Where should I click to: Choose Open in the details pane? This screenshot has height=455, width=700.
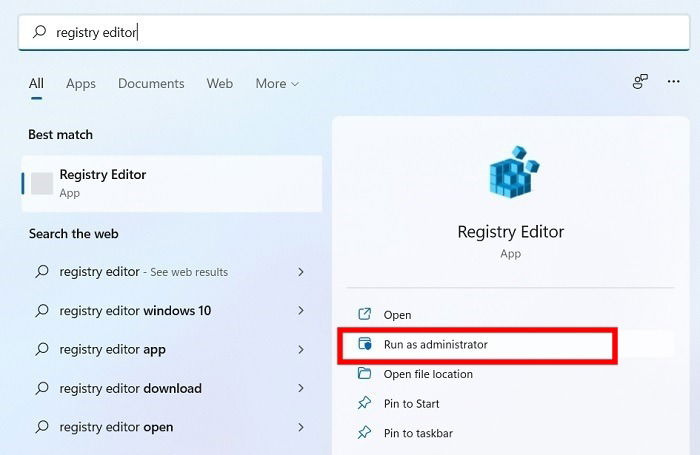pyautogui.click(x=510, y=315)
